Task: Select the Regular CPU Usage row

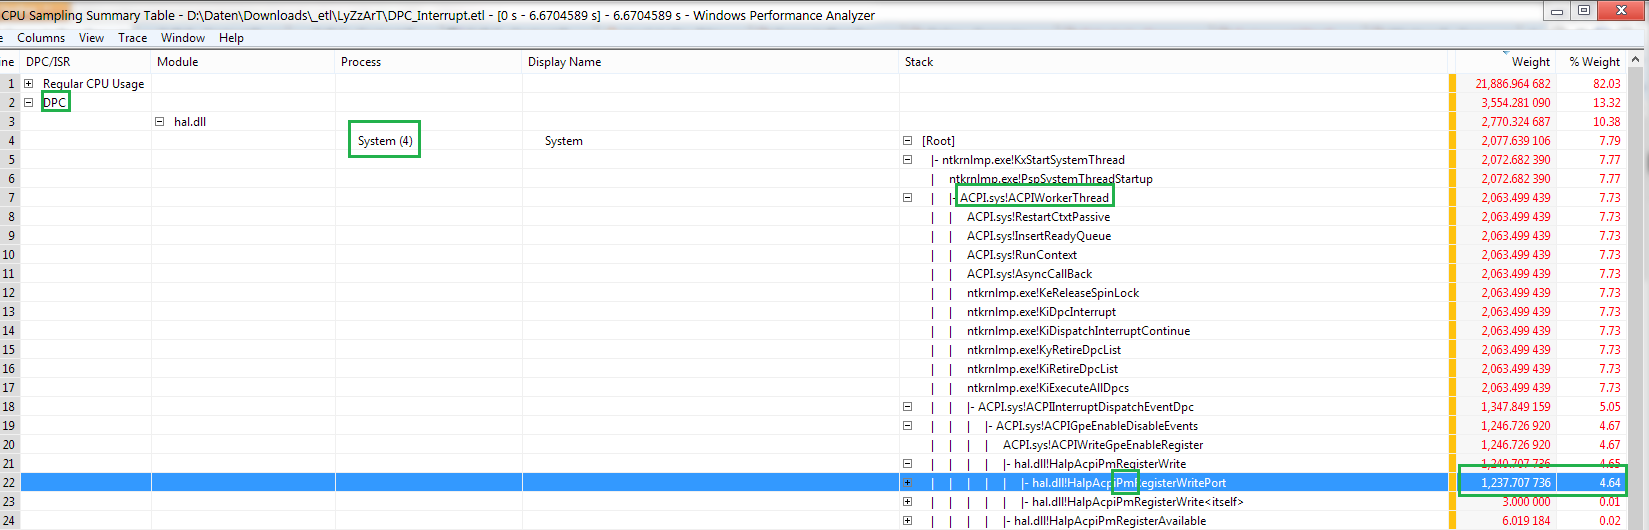Action: coord(93,84)
